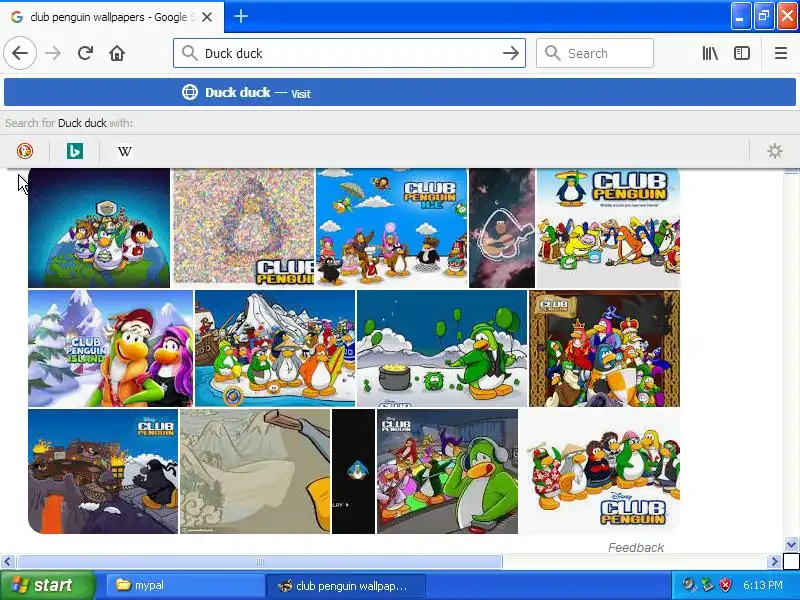Open the pirate ship penguin crowd thumbnail
Viewport: 800px width, 600px height.
pos(275,348)
